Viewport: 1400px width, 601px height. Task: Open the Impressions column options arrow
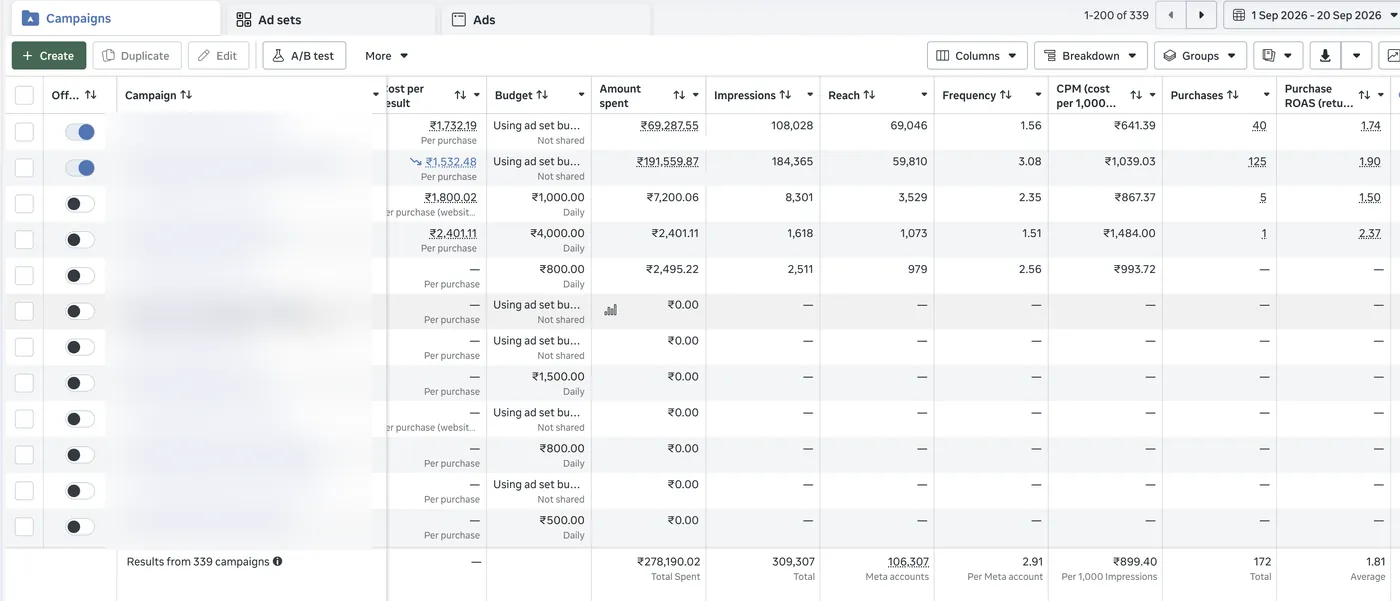809,95
